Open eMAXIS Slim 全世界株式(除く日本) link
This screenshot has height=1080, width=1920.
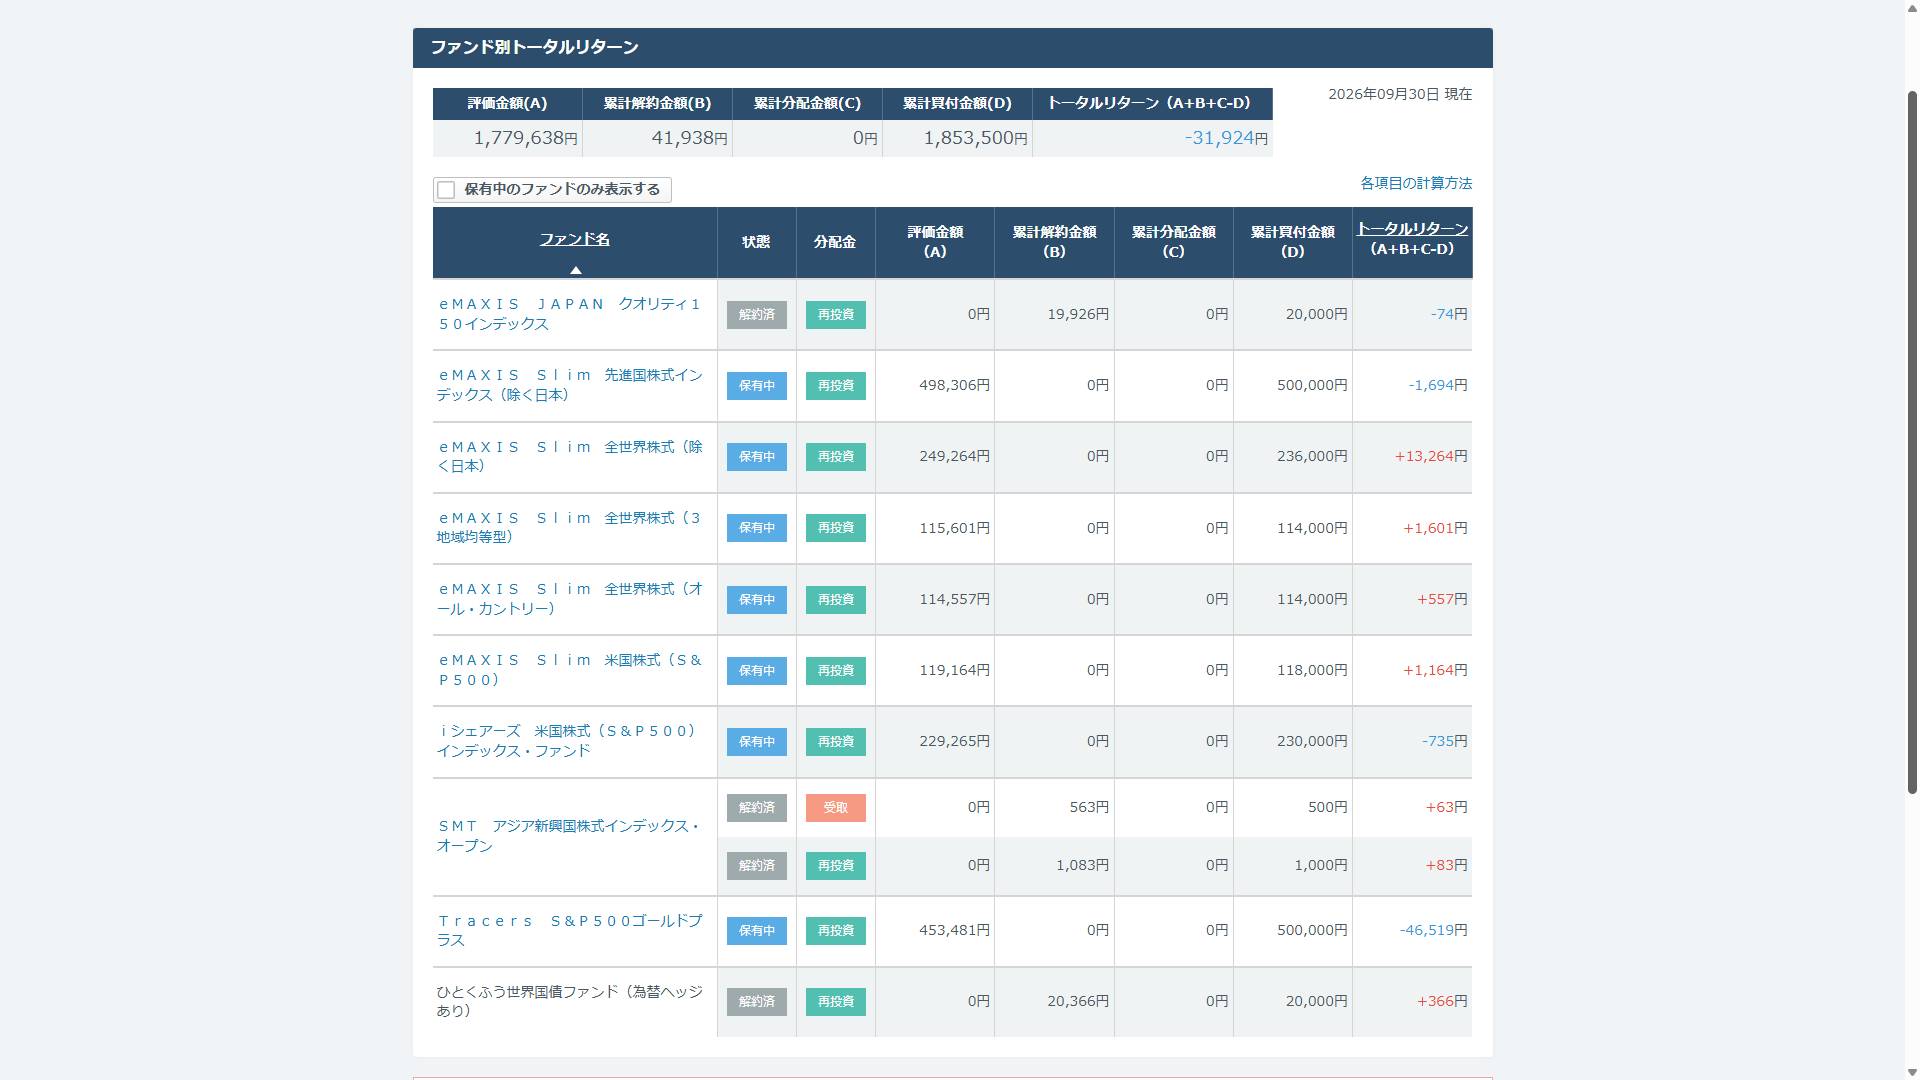click(569, 456)
